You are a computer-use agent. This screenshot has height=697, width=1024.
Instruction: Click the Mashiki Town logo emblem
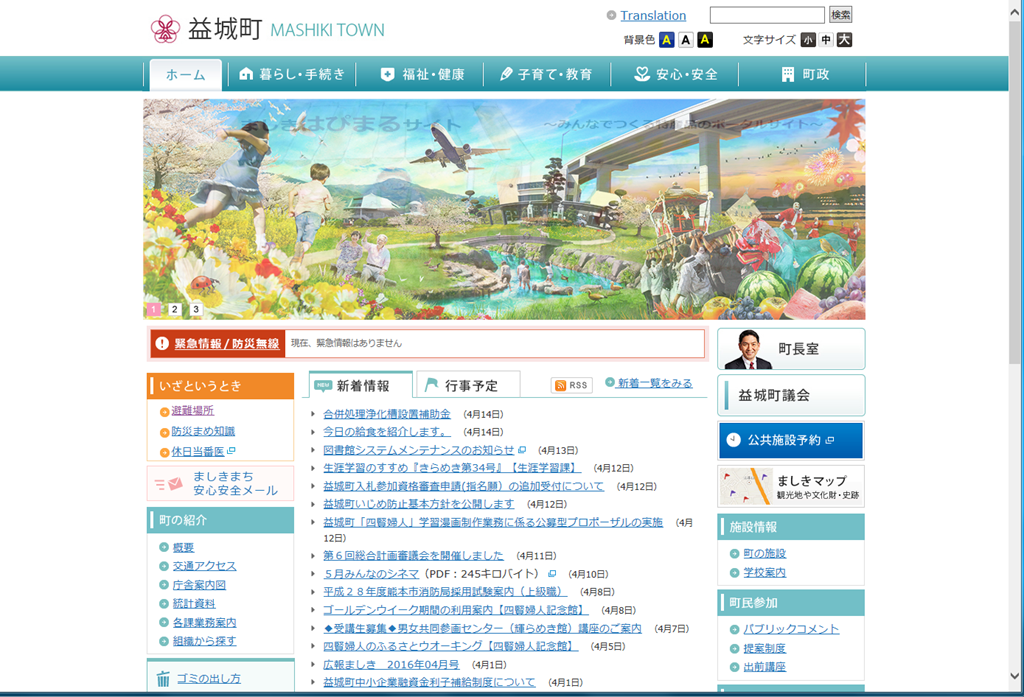pos(164,29)
